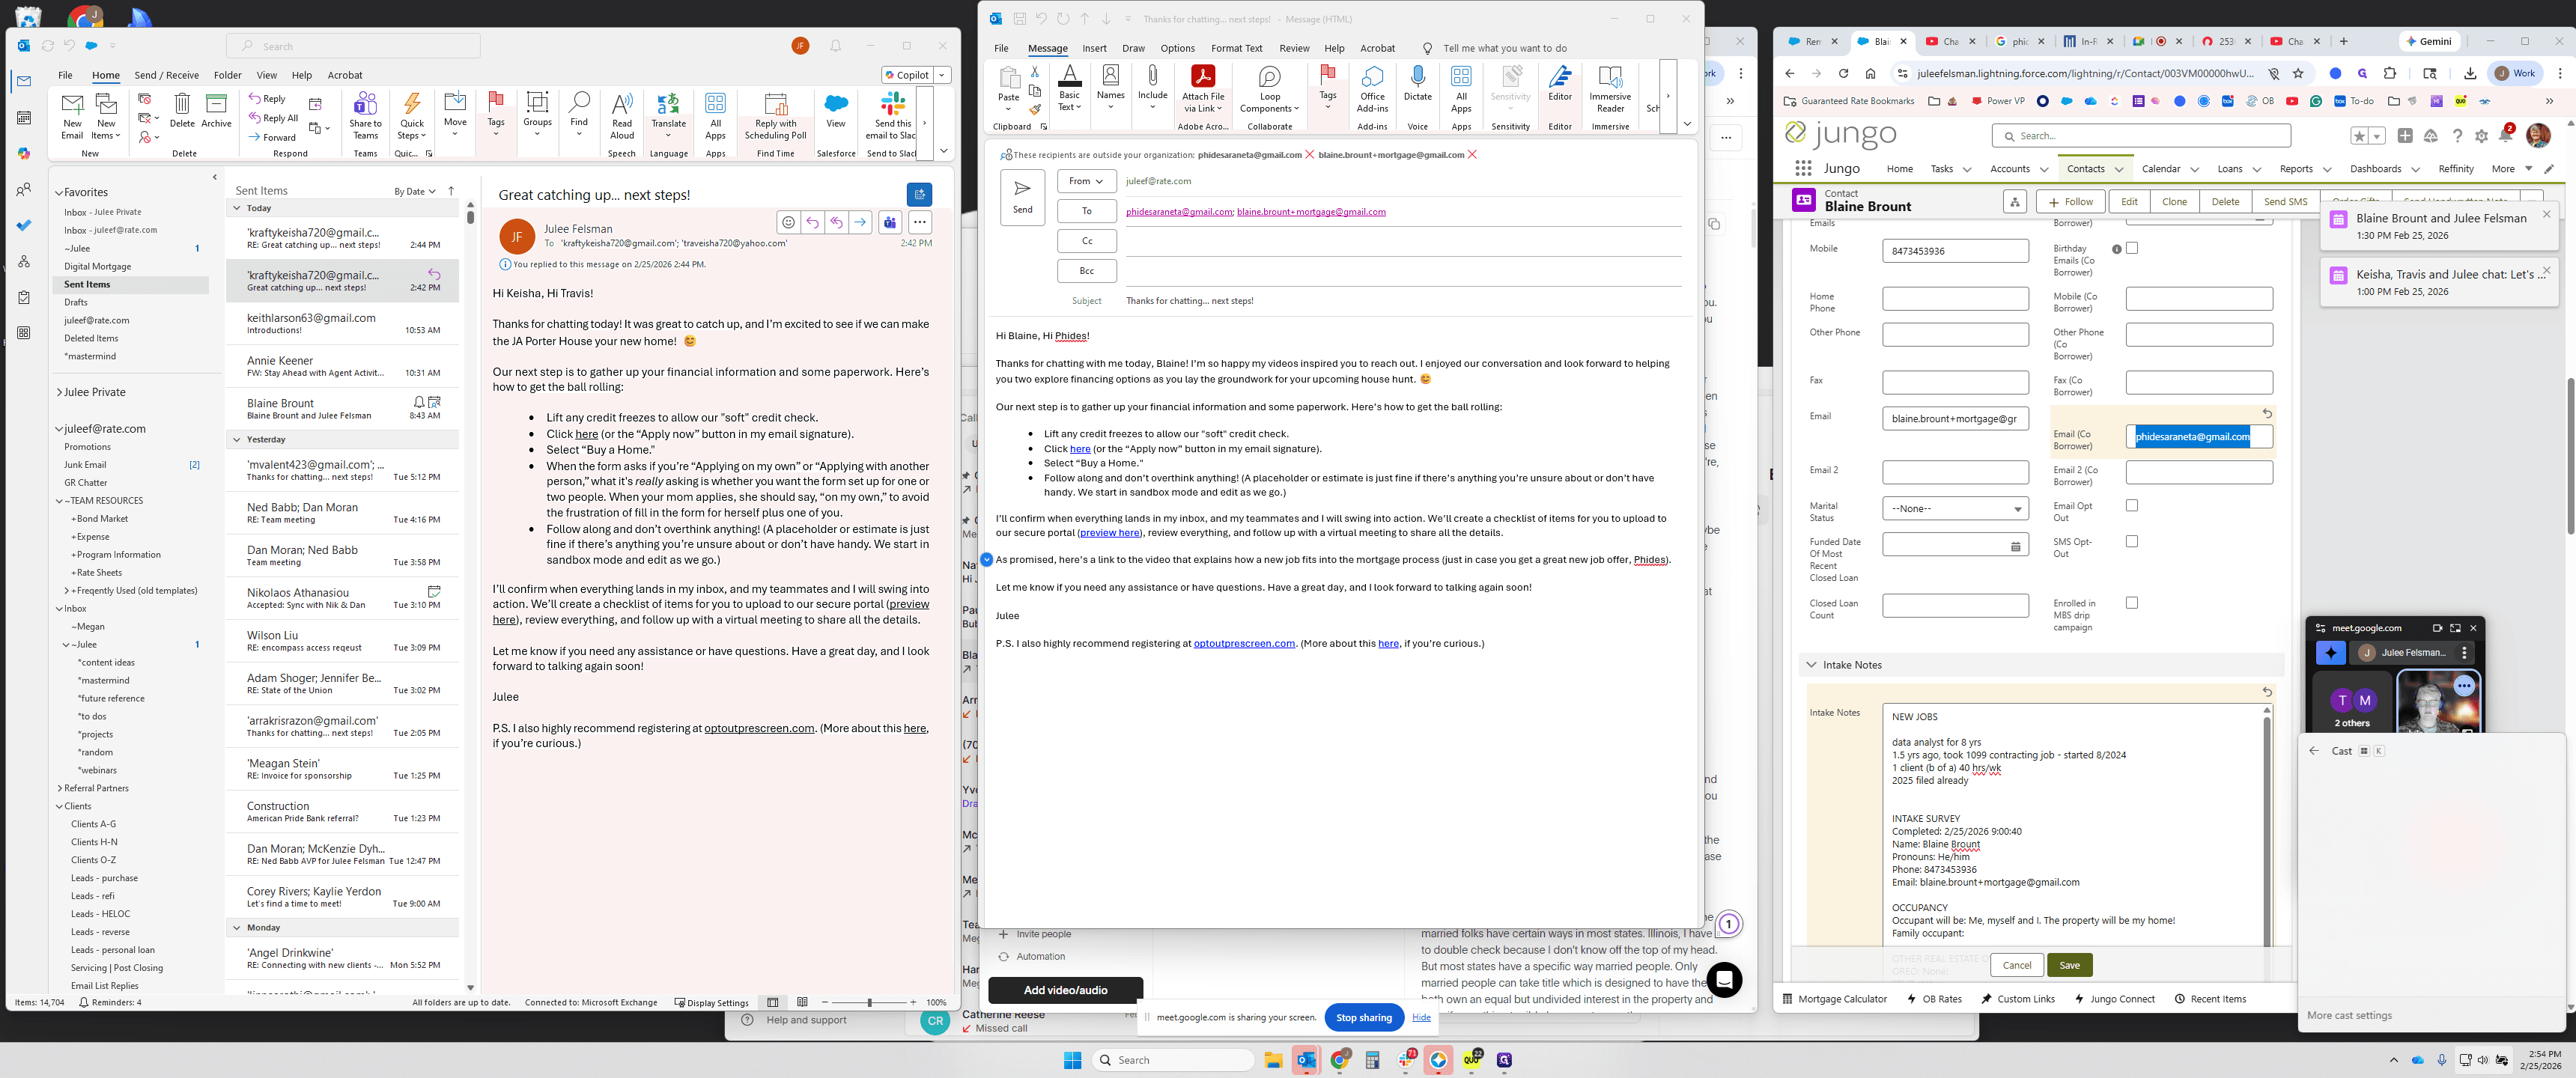The height and width of the screenshot is (1078, 2576).
Task: Click Attach File via Link in message window
Action: tap(1203, 89)
